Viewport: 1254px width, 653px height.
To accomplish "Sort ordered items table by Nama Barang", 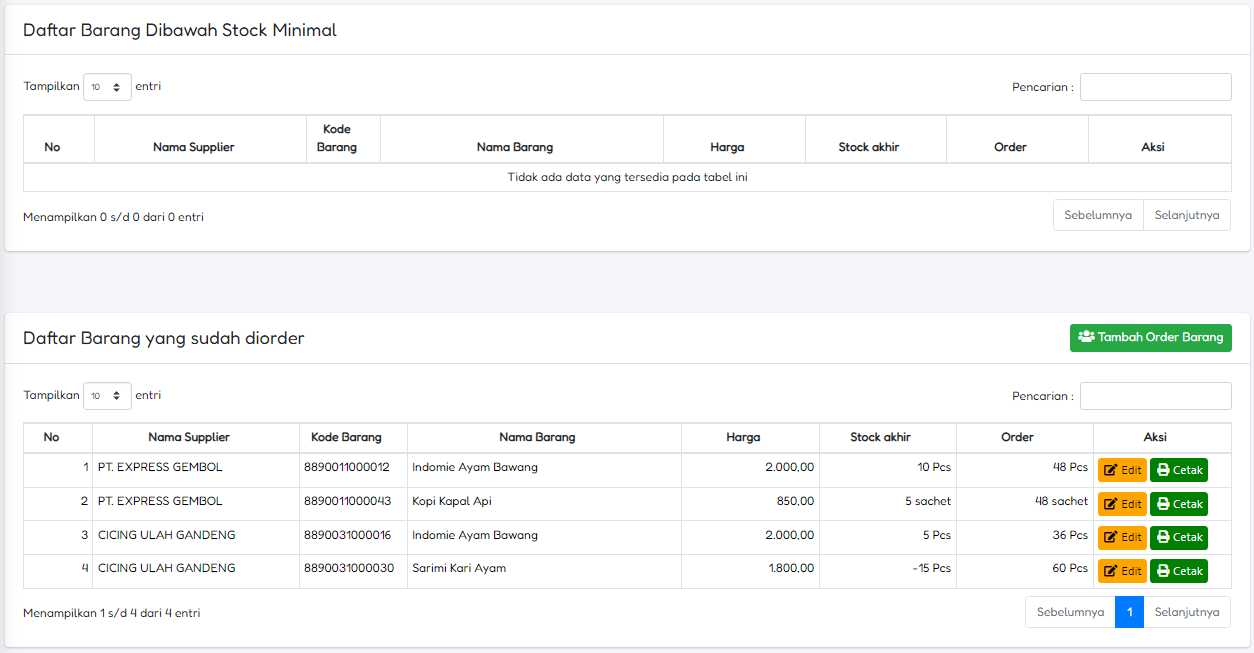I will (x=544, y=437).
